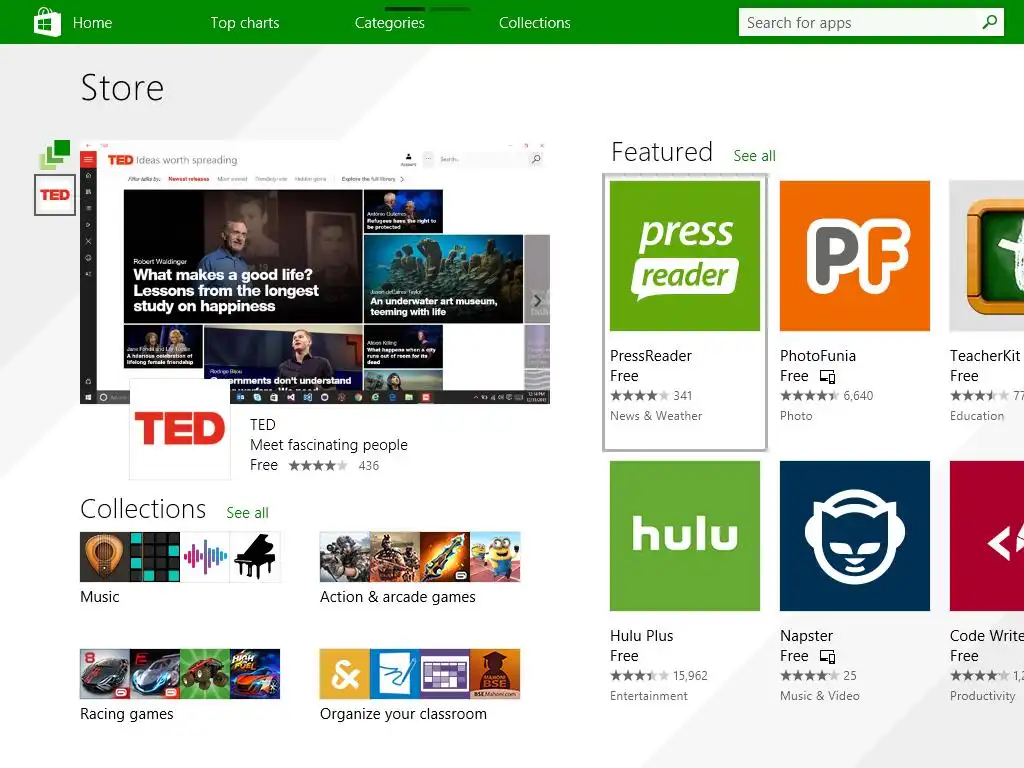The width and height of the screenshot is (1024, 768).
Task: Open Organize your classroom collection
Action: (x=404, y=714)
